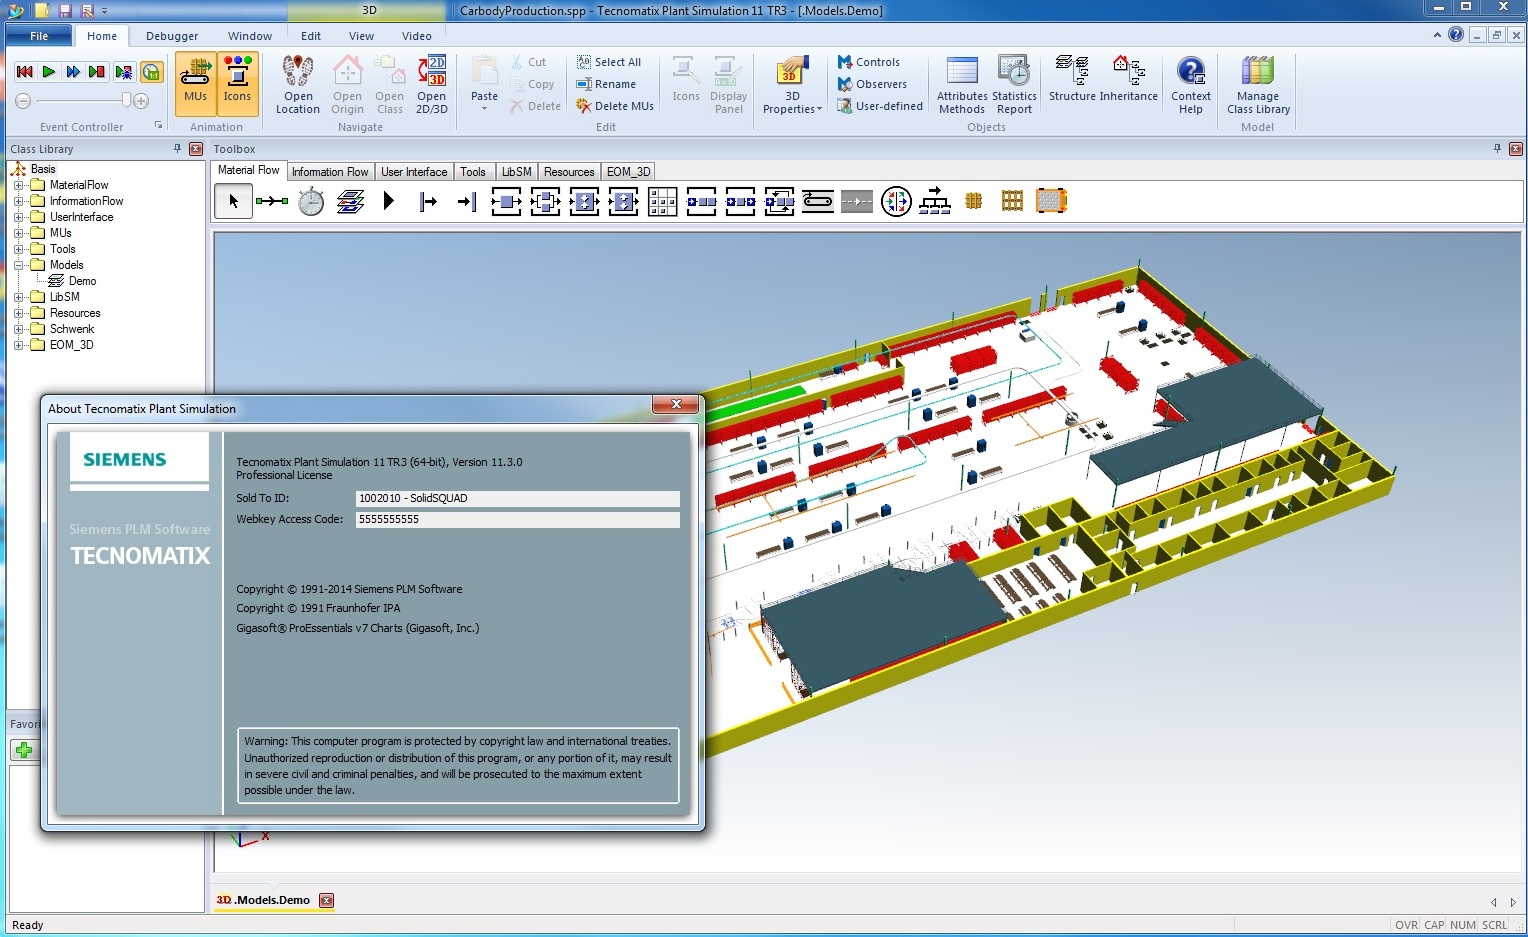Toggle Icons animation
Image resolution: width=1528 pixels, height=937 pixels.
coord(237,82)
